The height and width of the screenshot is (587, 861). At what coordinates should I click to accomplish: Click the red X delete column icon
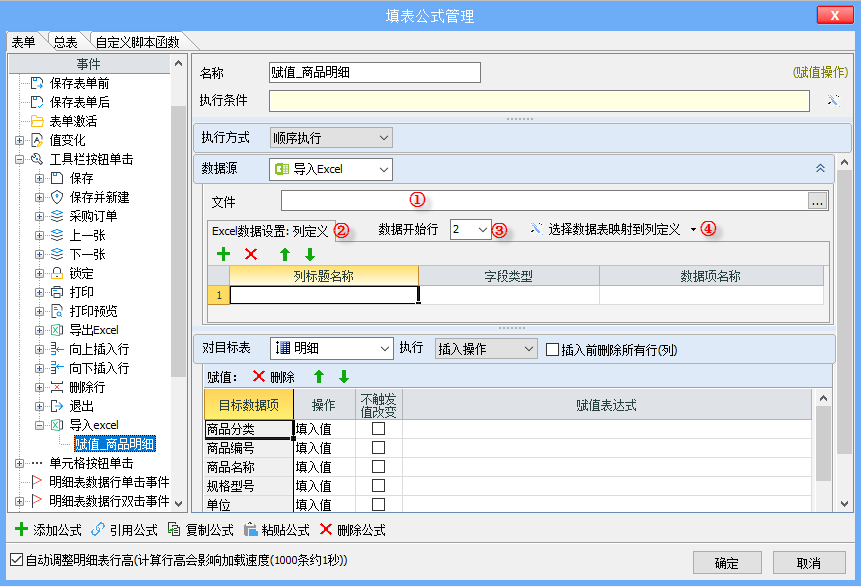pyautogui.click(x=251, y=254)
